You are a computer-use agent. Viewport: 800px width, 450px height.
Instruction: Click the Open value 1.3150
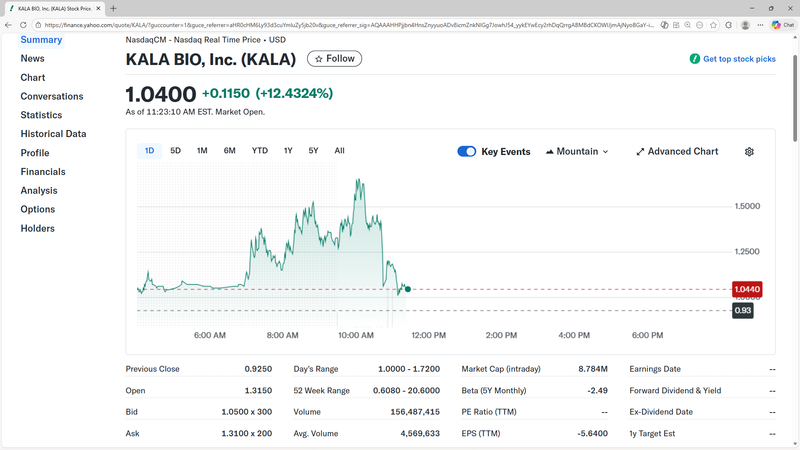258,390
